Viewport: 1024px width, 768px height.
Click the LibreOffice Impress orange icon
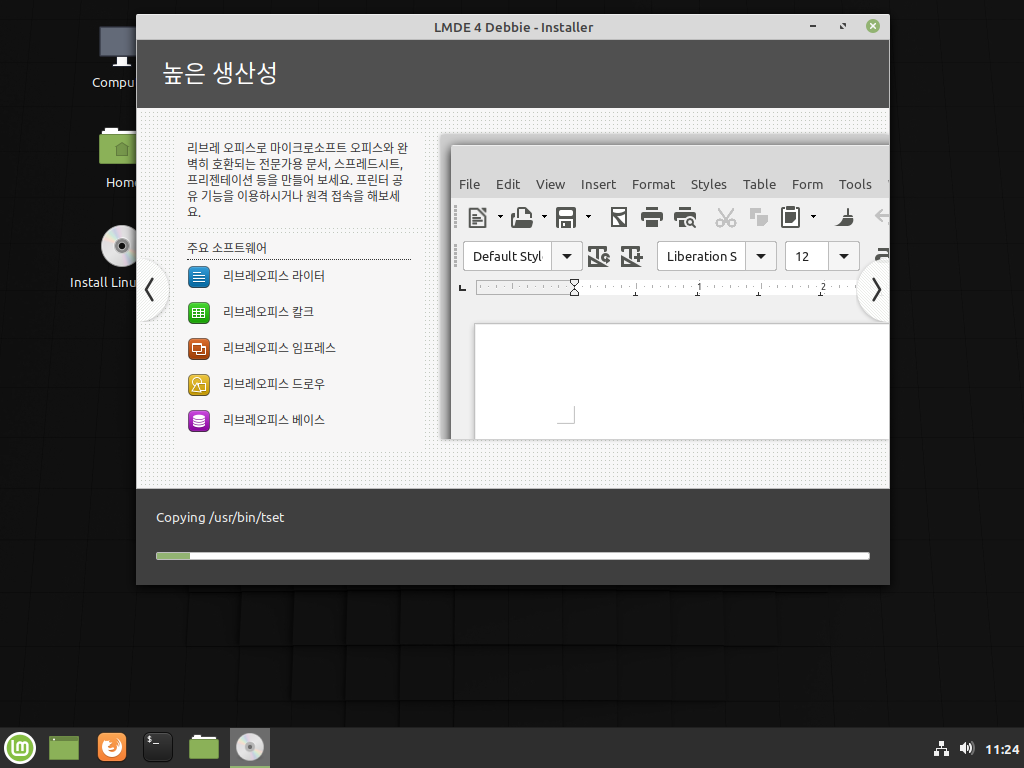pyautogui.click(x=199, y=349)
